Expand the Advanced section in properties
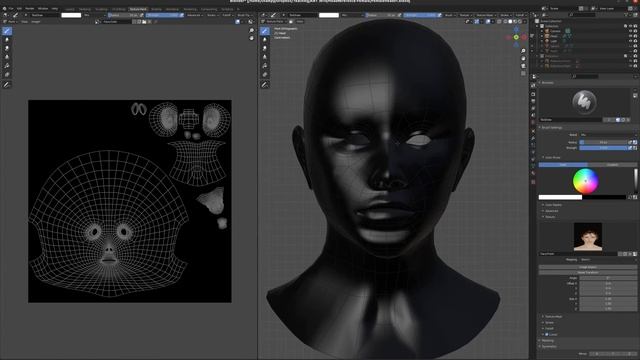 [551, 211]
